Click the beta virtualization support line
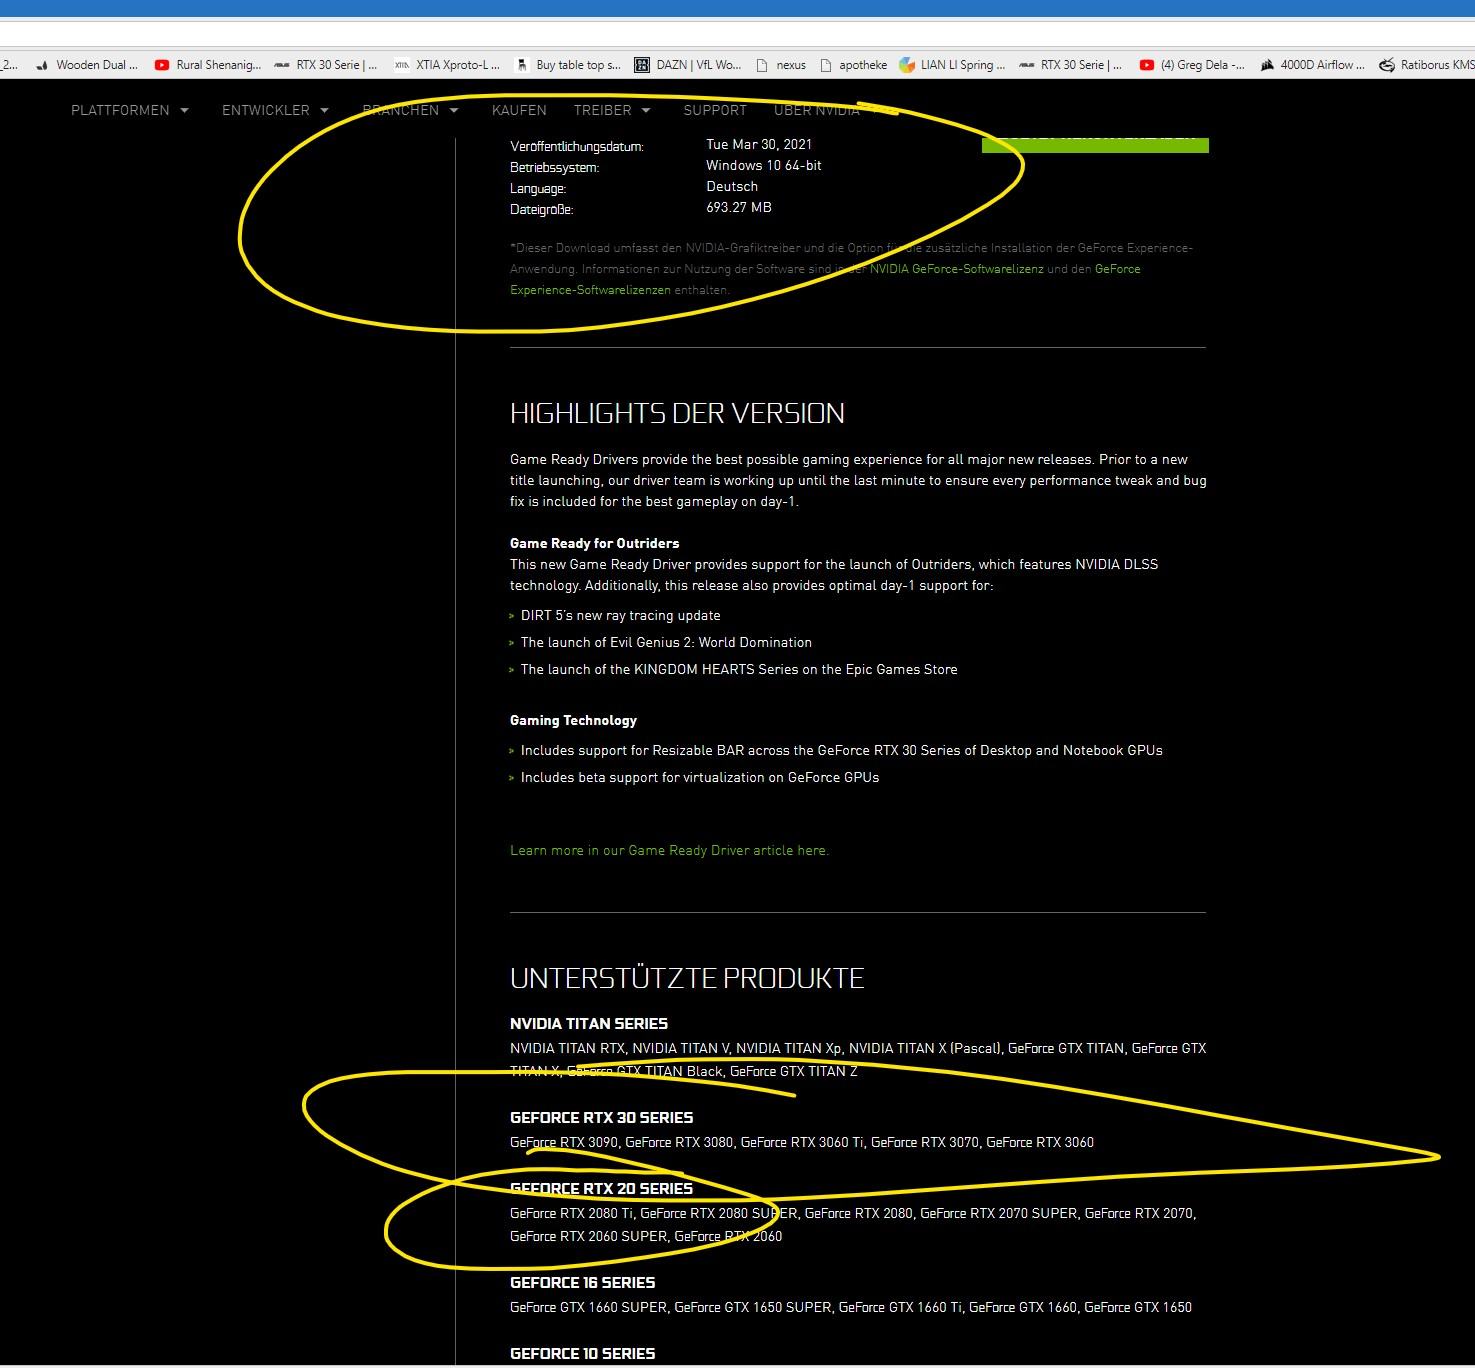 click(700, 777)
